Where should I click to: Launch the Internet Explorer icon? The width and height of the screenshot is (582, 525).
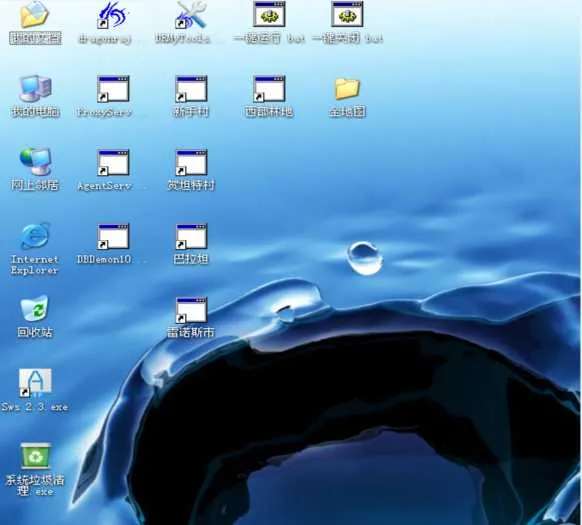(x=35, y=236)
